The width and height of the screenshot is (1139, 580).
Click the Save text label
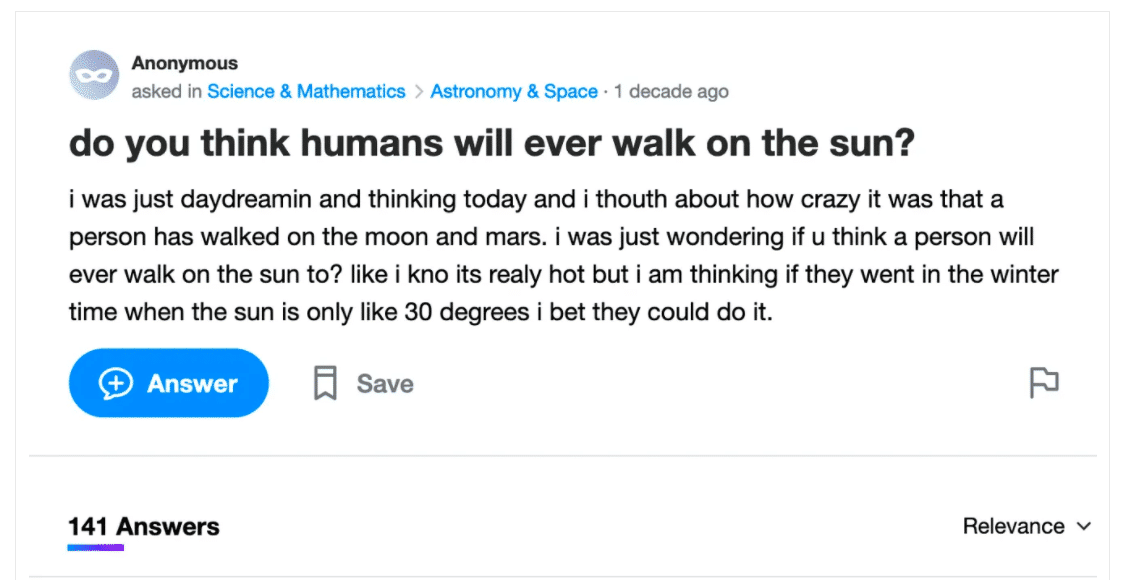[385, 384]
